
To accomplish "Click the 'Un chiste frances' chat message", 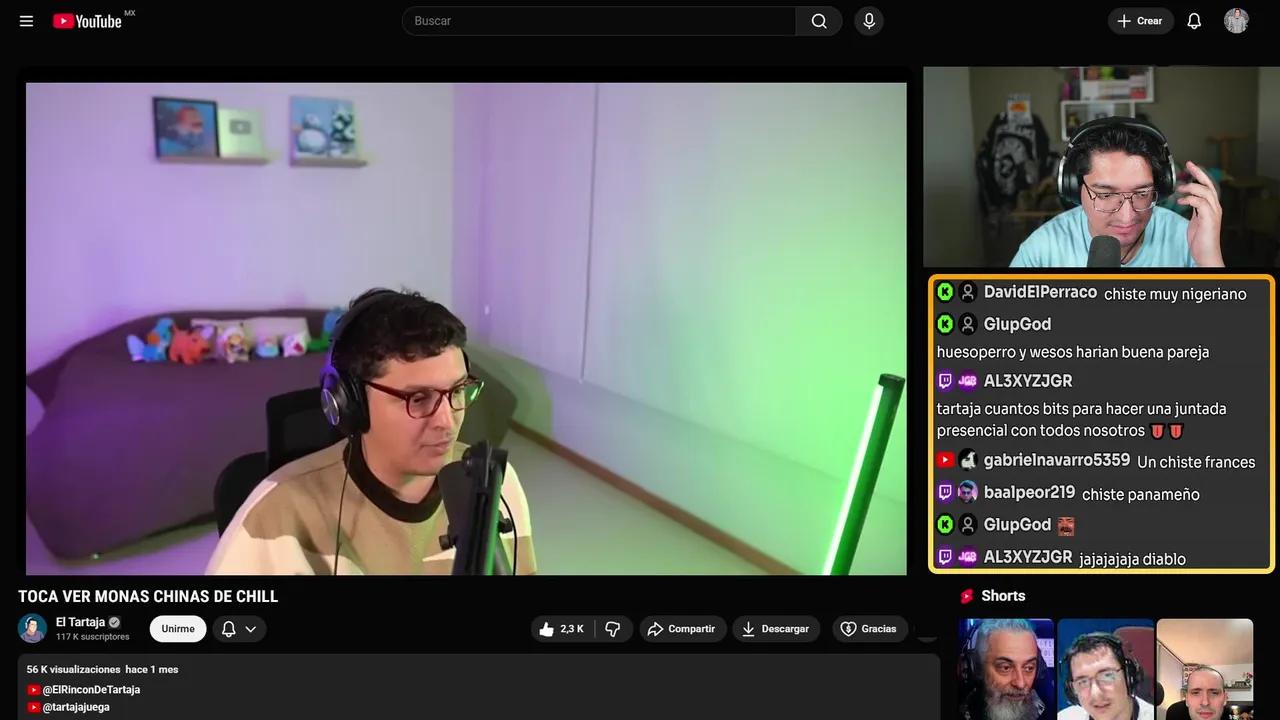I will coord(1196,462).
